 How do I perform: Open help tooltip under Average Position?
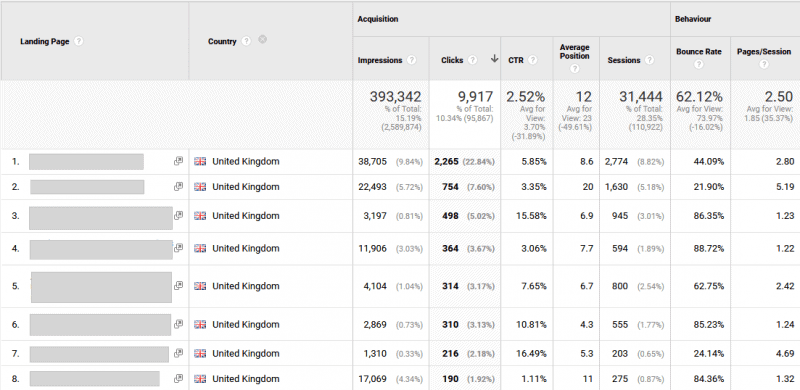click(574, 69)
